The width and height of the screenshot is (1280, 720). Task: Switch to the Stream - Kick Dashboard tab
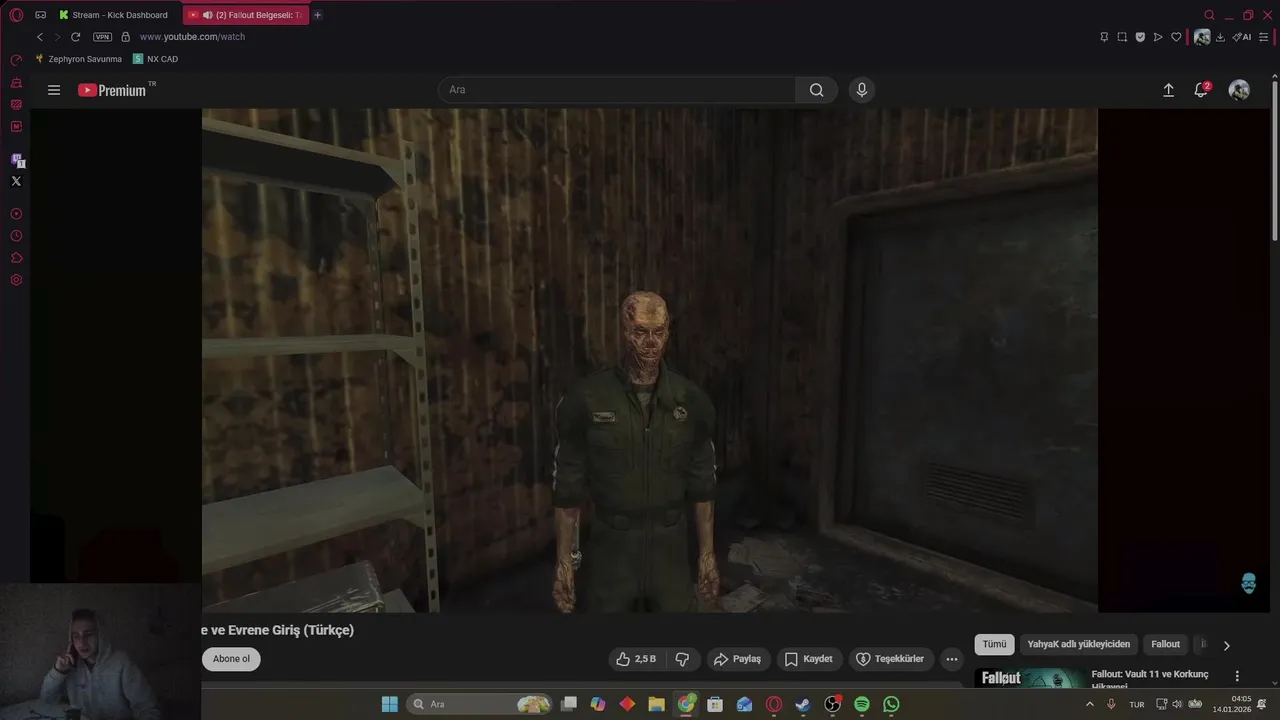[x=112, y=15]
